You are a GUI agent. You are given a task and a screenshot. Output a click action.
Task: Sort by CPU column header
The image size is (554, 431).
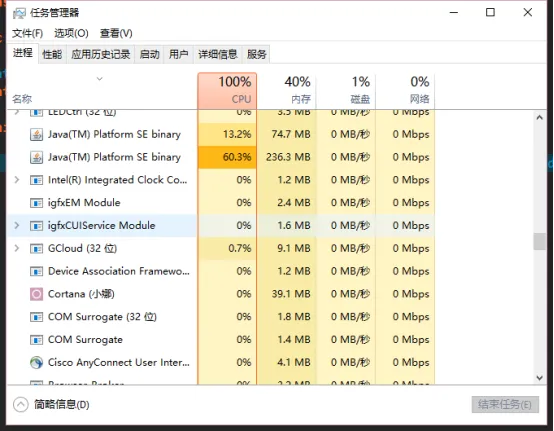click(x=227, y=91)
